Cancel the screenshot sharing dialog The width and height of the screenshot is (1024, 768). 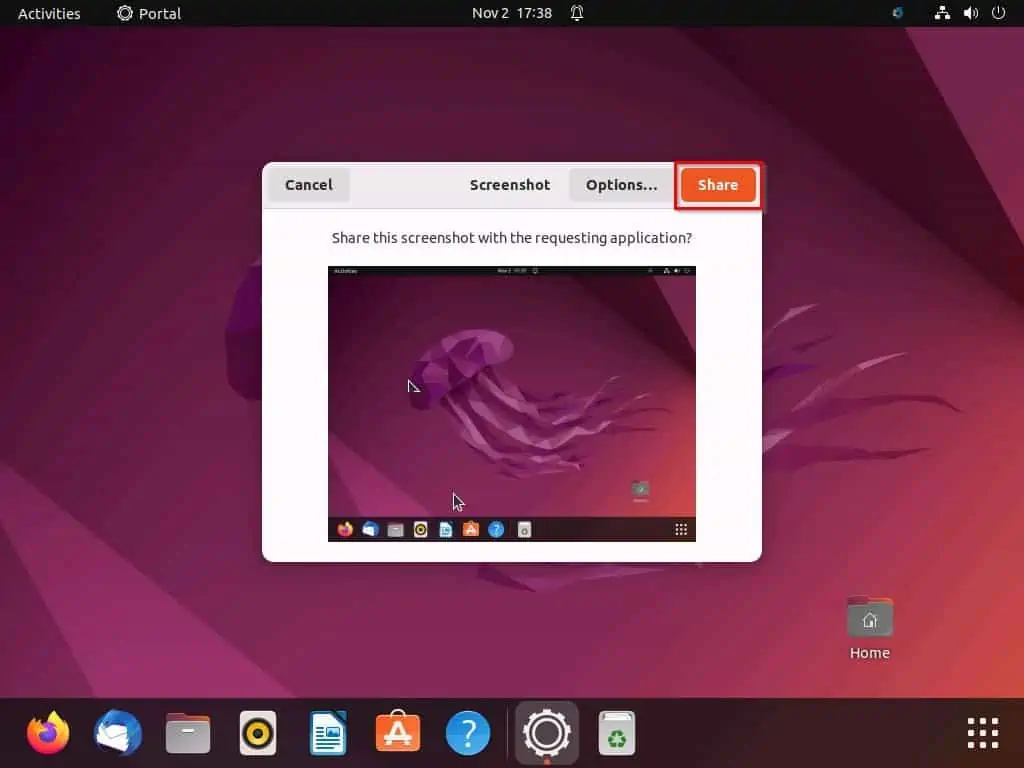pyautogui.click(x=308, y=184)
